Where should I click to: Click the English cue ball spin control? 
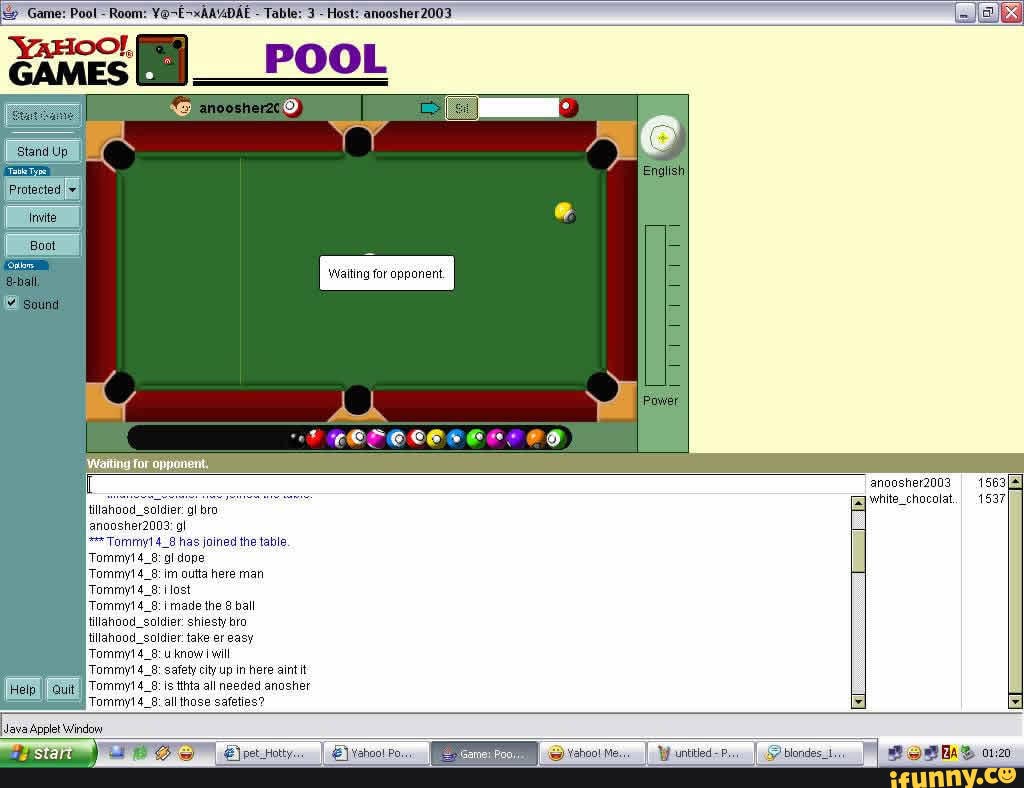[662, 138]
